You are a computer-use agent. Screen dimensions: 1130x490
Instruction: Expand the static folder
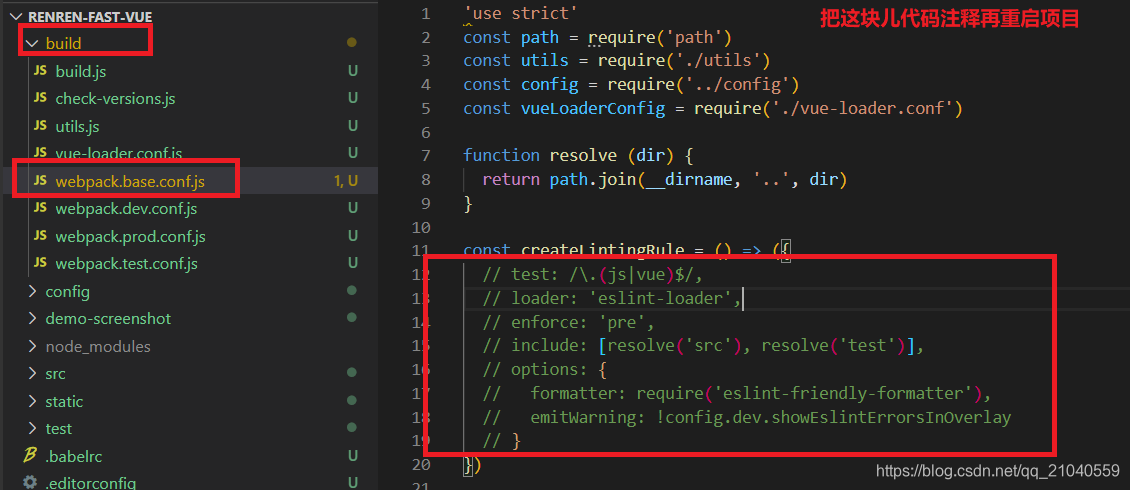(x=32, y=401)
